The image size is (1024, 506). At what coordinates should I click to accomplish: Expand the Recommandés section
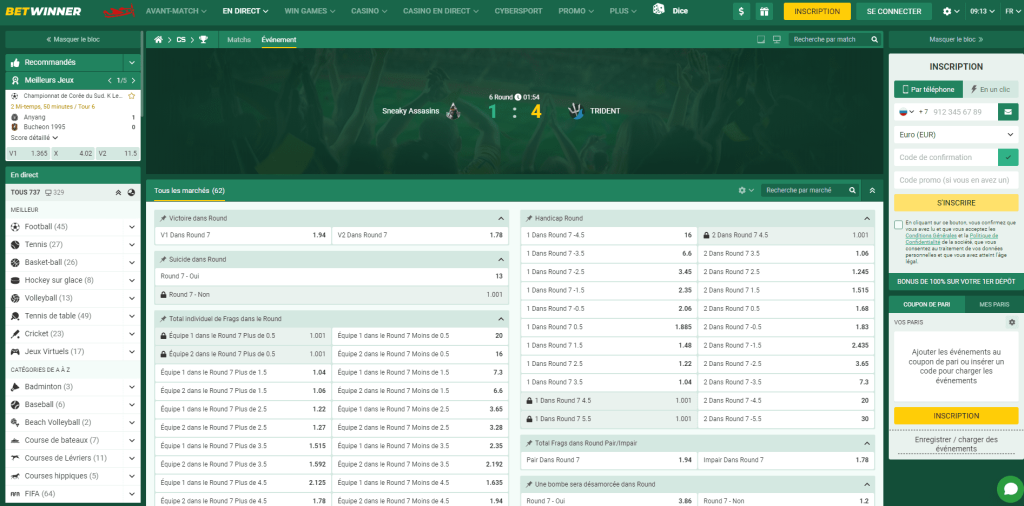coord(132,63)
